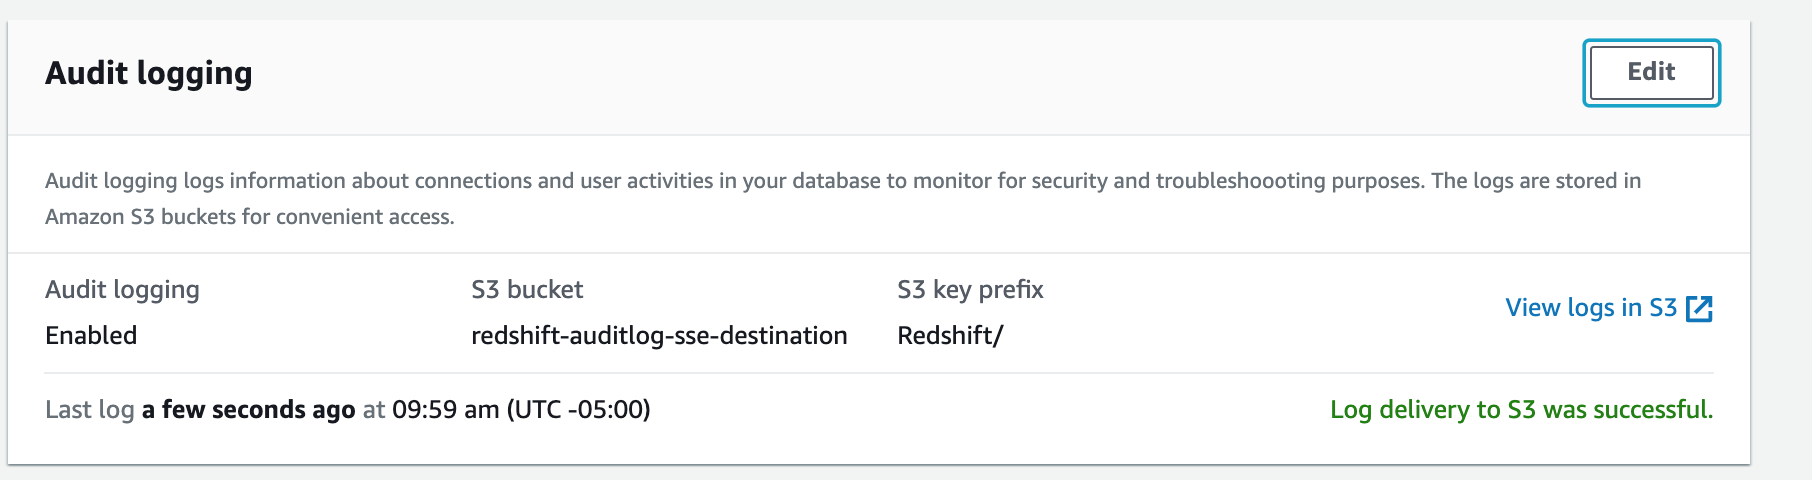Screen dimensions: 1812x480
Task: Click the word 'at' before the timestamp
Action: pyautogui.click(x=373, y=410)
